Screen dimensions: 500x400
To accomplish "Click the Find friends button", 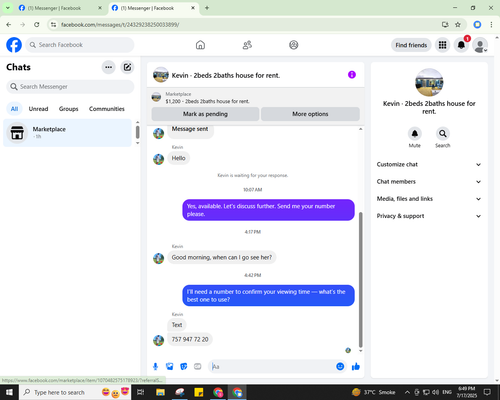I will (x=411, y=45).
